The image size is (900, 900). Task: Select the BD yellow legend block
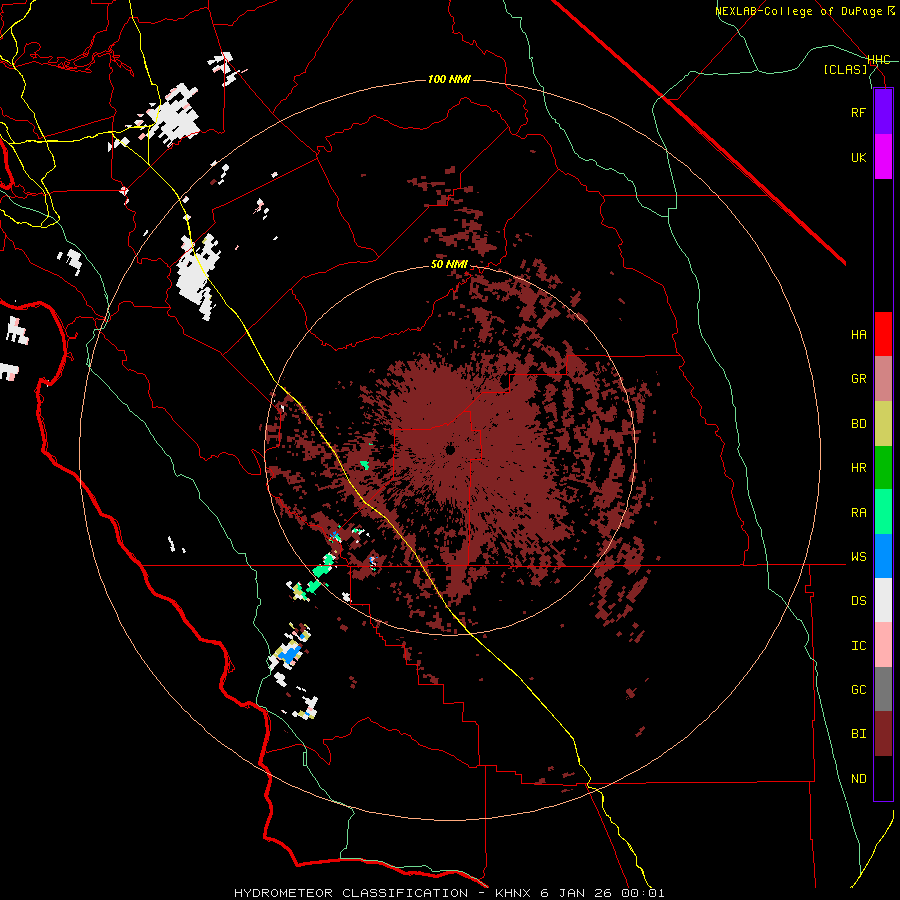click(883, 424)
